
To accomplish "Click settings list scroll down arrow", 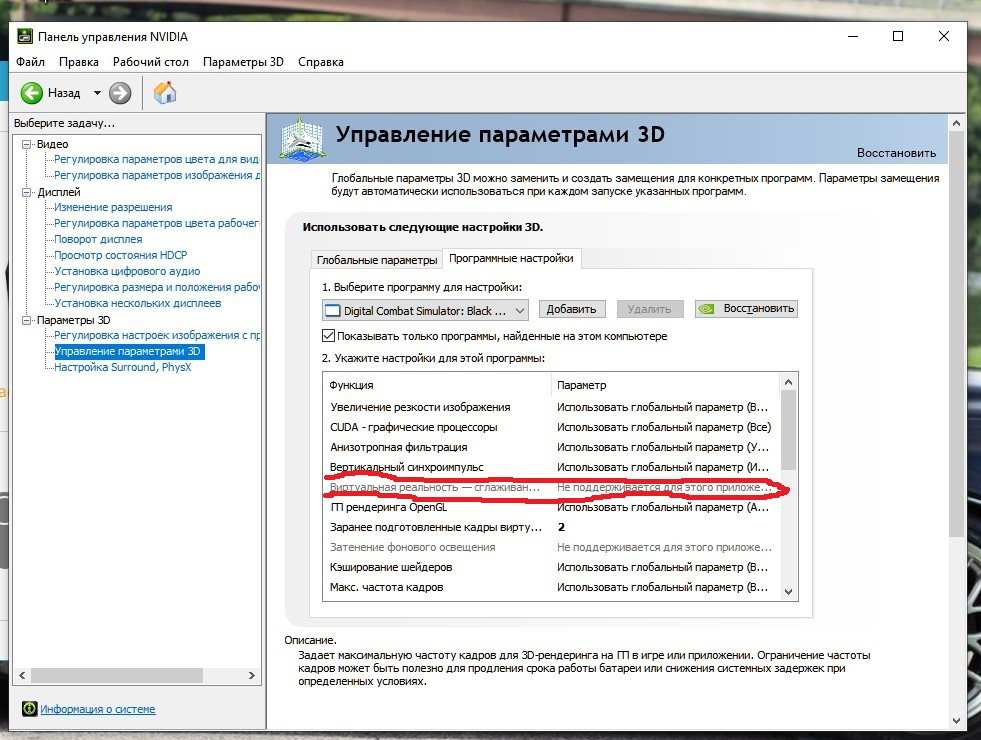I will pos(788,591).
